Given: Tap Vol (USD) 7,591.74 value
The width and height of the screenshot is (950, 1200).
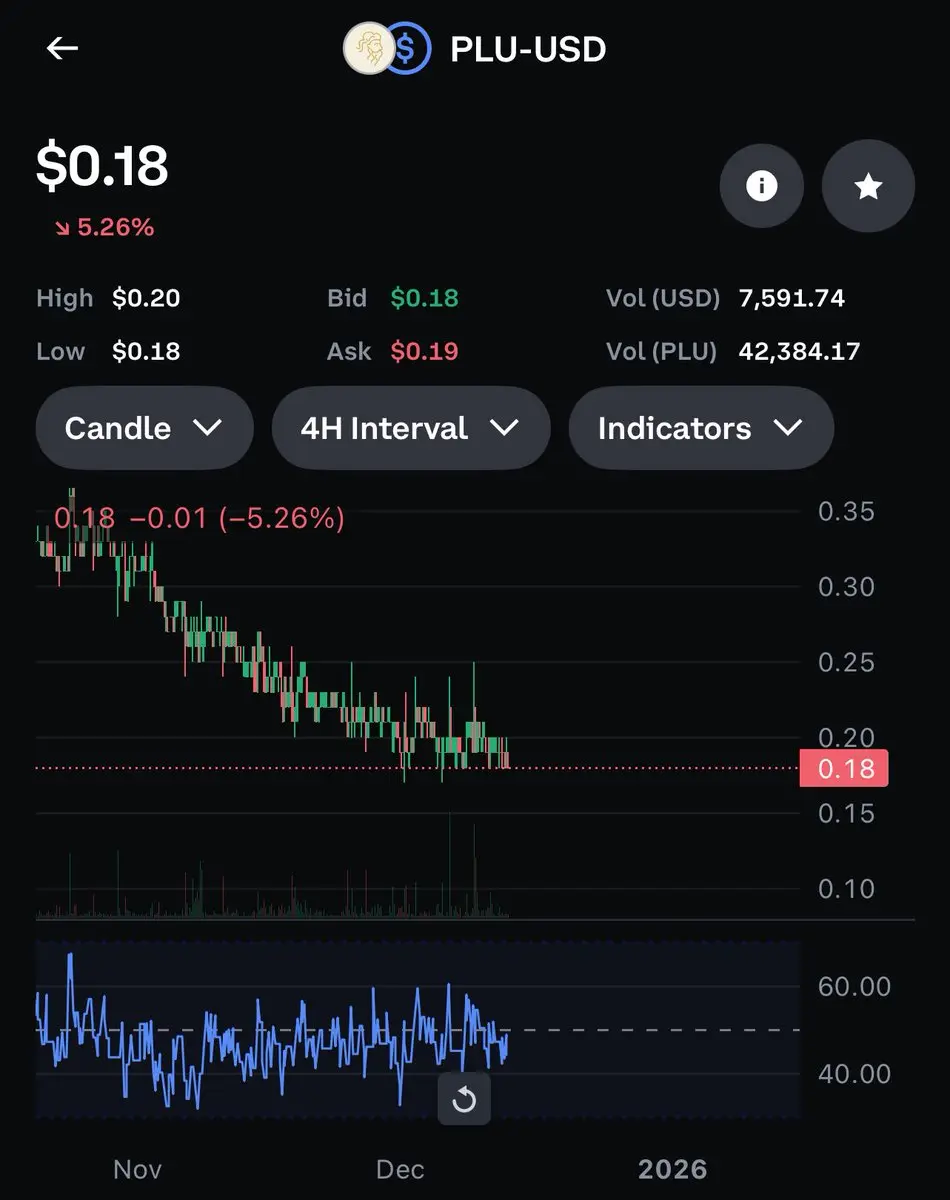Looking at the screenshot, I should 791,298.
